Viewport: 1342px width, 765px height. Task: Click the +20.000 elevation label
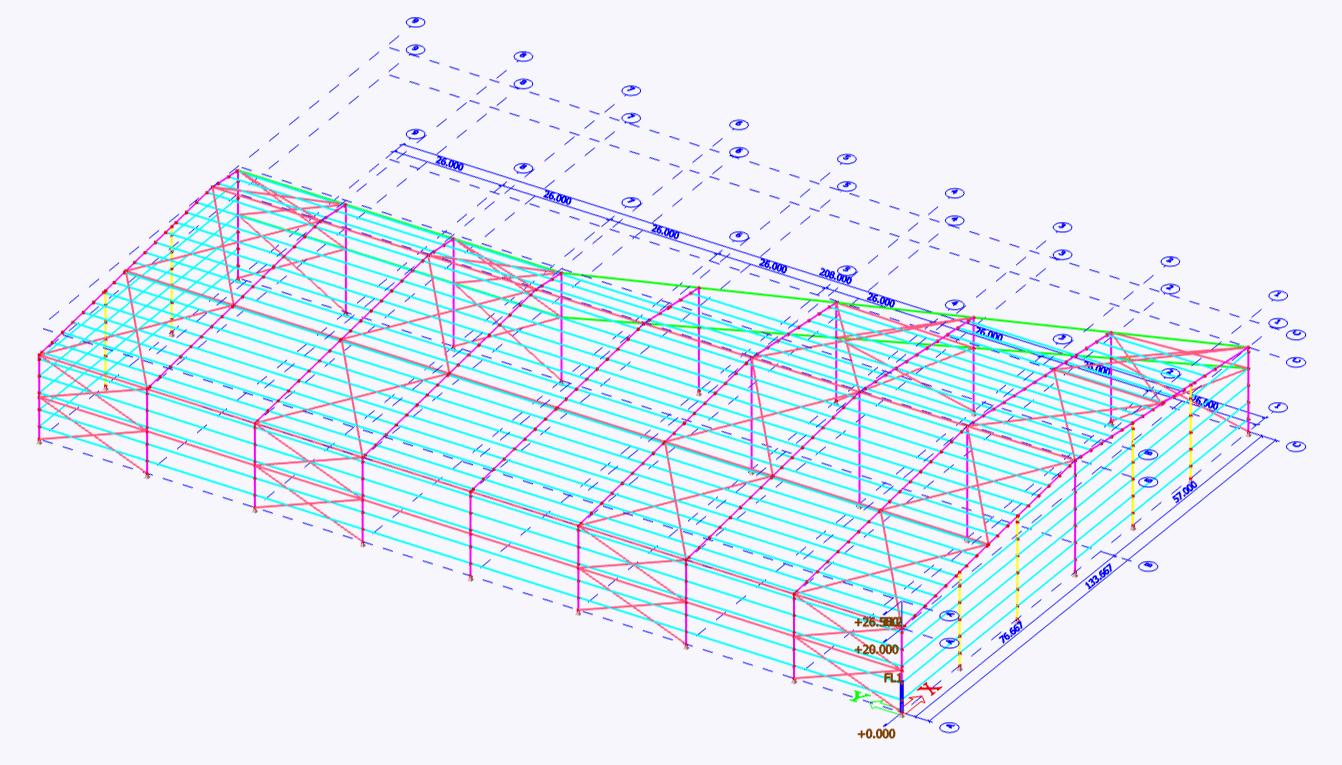pos(876,650)
